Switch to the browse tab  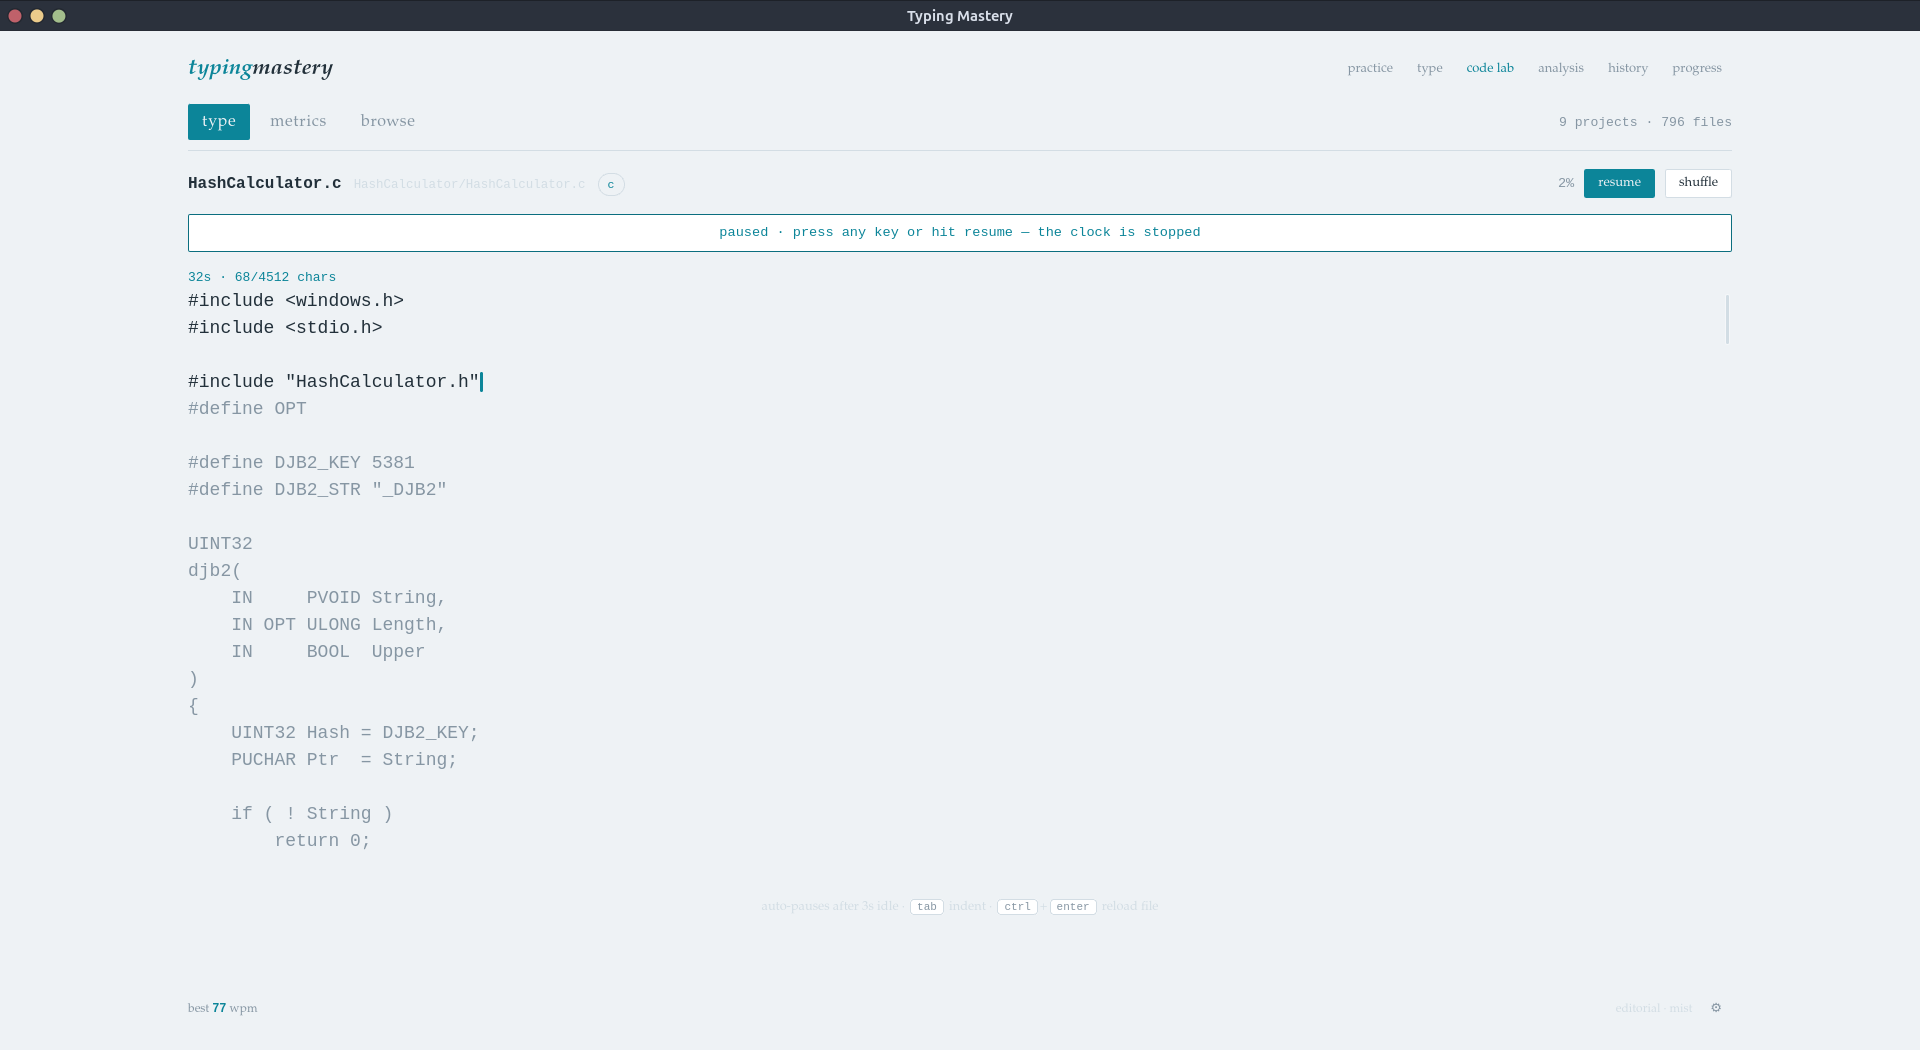point(388,122)
